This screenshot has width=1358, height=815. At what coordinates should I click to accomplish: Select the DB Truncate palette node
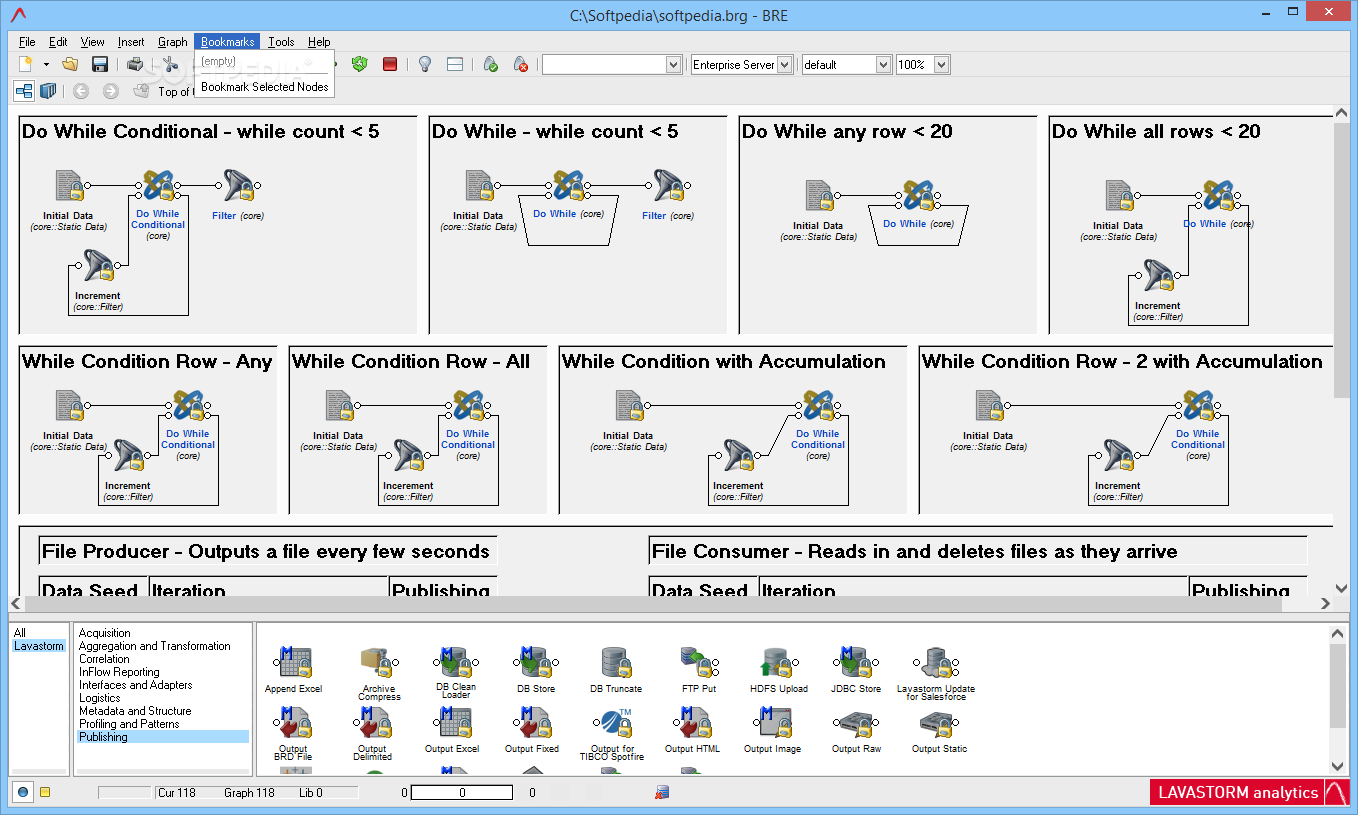616,670
